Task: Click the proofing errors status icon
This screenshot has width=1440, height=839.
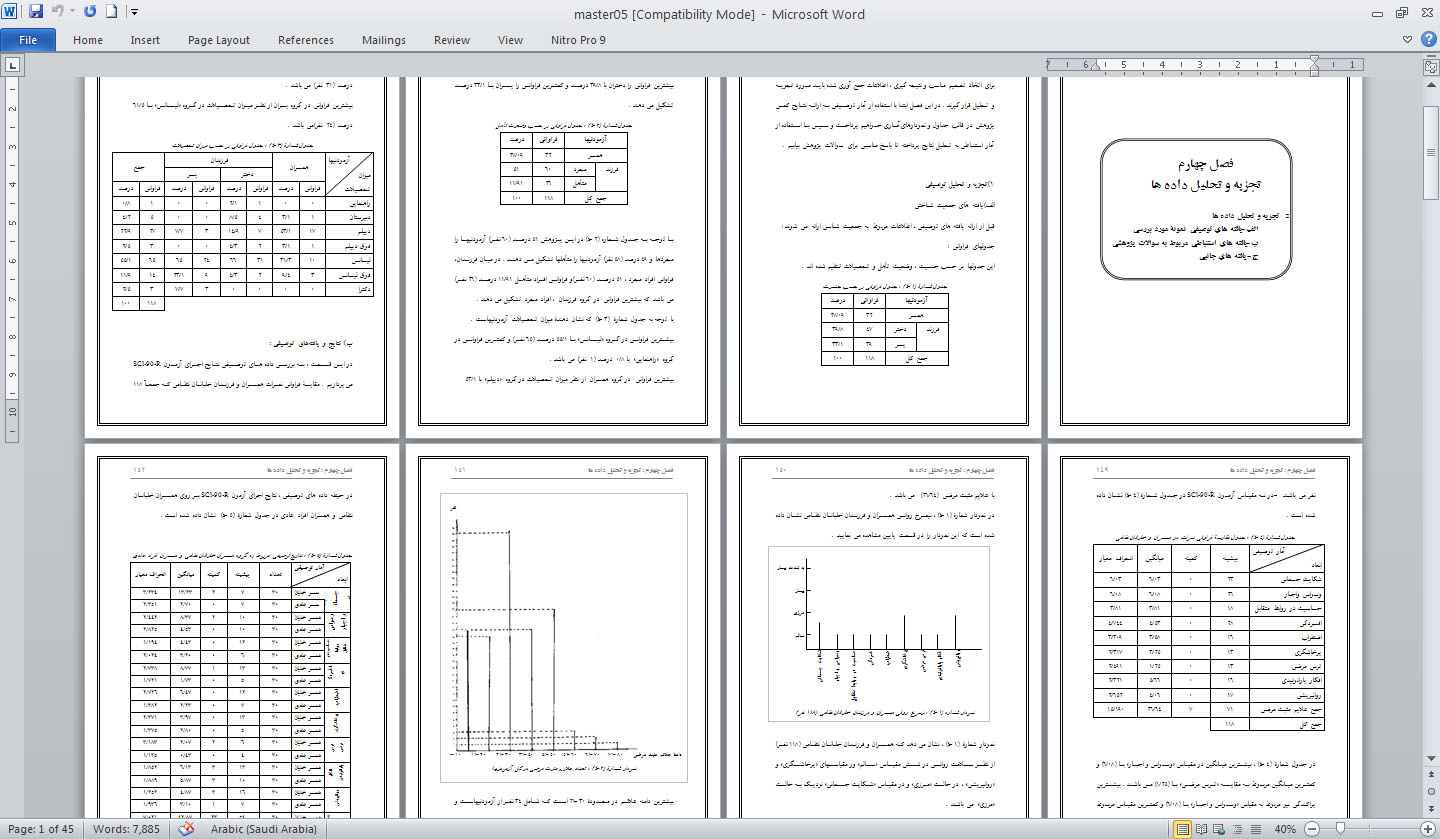Action: tap(186, 829)
